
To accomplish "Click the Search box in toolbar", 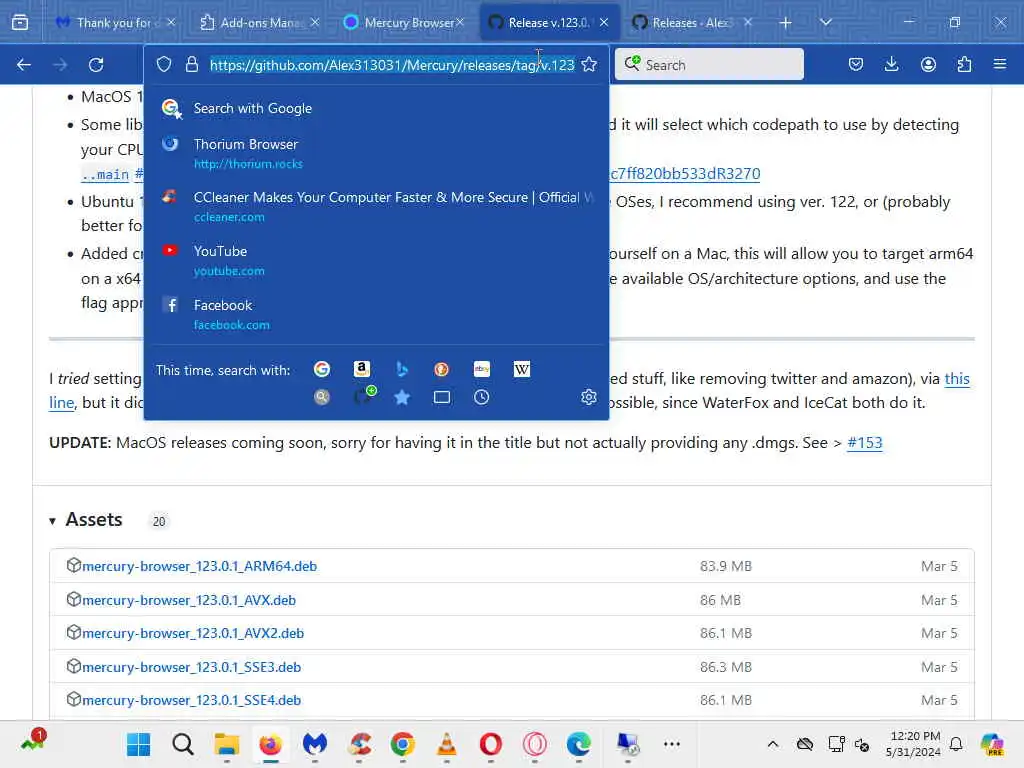I will 709,65.
